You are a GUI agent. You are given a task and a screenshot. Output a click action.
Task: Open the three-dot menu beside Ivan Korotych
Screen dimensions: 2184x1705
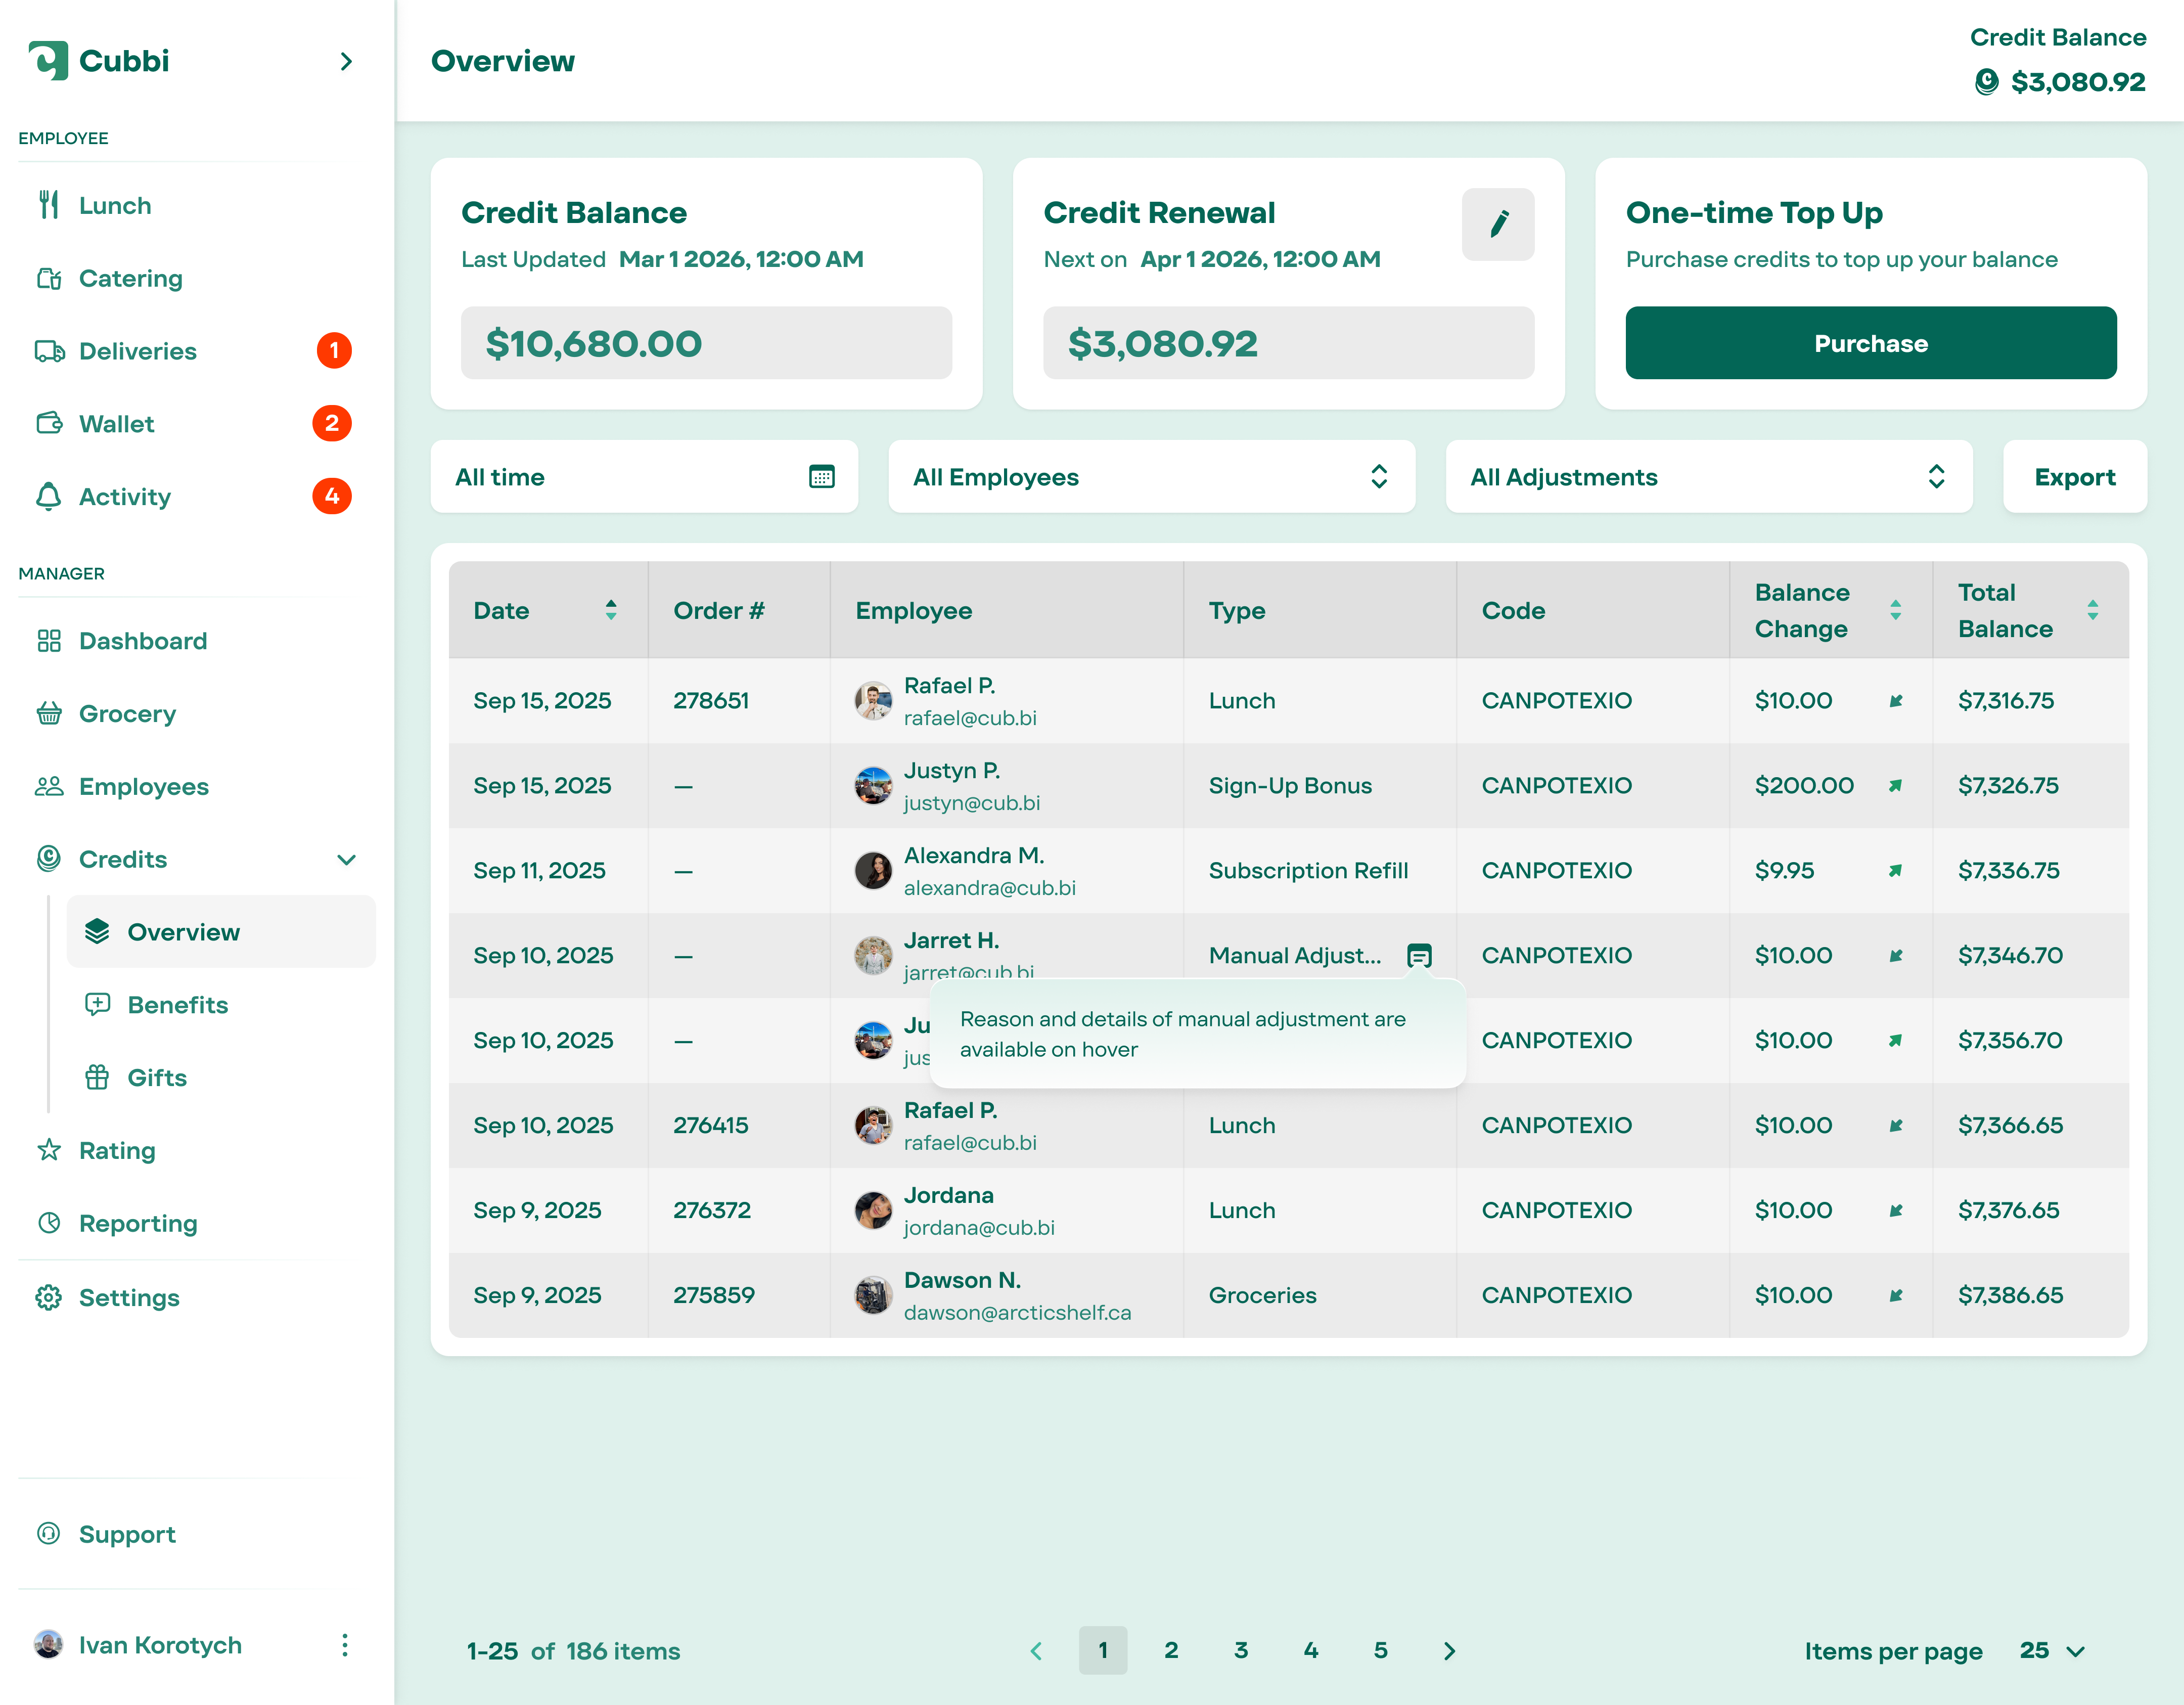click(x=345, y=1645)
